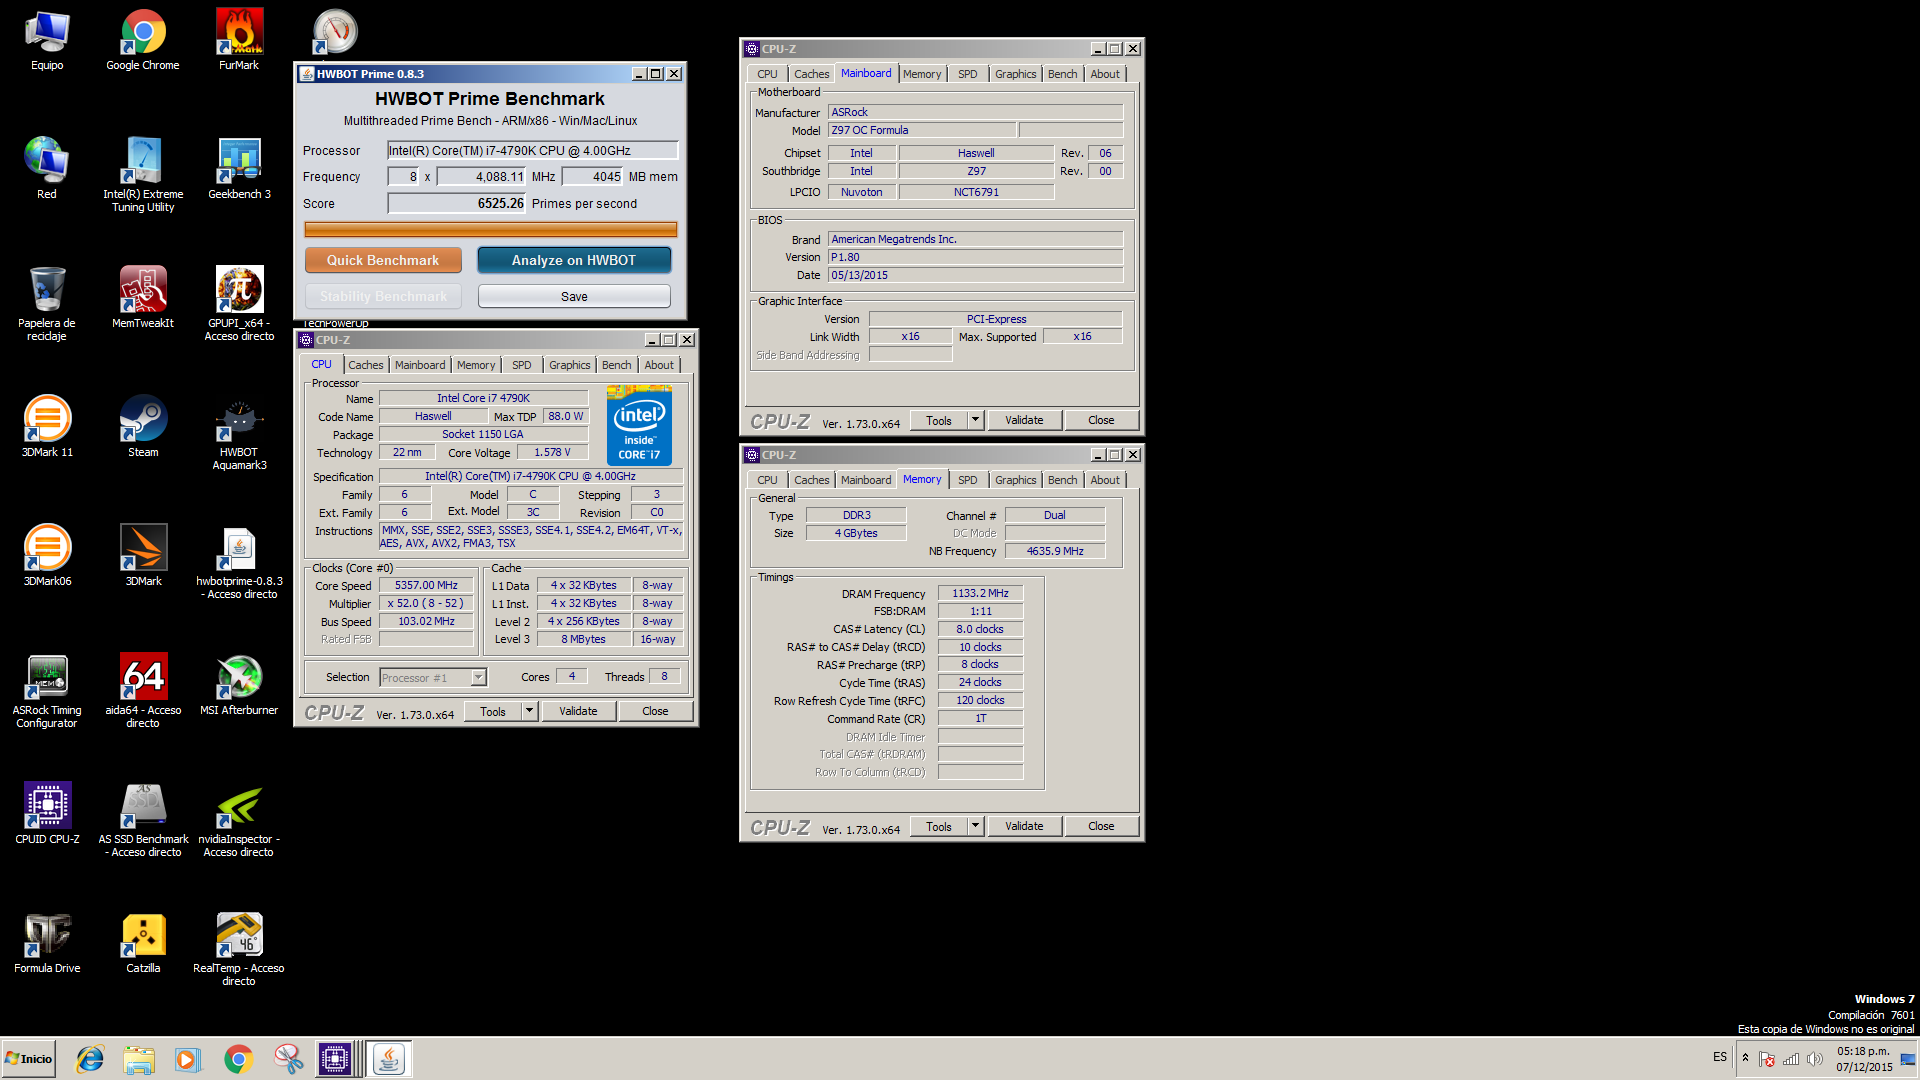The image size is (1920, 1080).
Task: Click Quick Benchmark button
Action: coord(383,260)
